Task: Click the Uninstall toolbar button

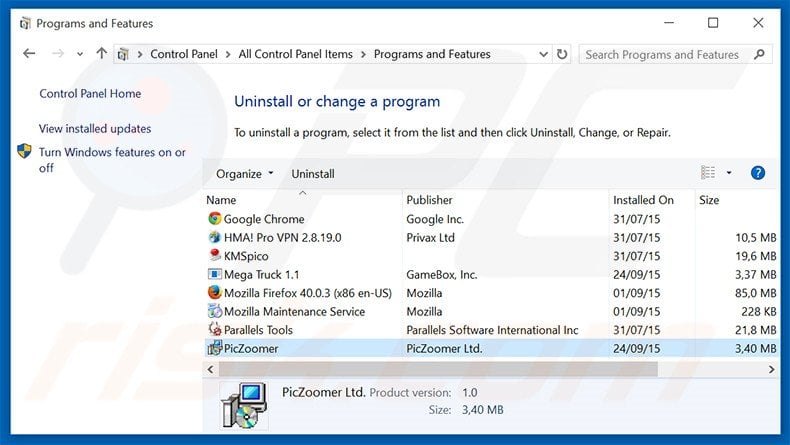Action: coord(313,173)
